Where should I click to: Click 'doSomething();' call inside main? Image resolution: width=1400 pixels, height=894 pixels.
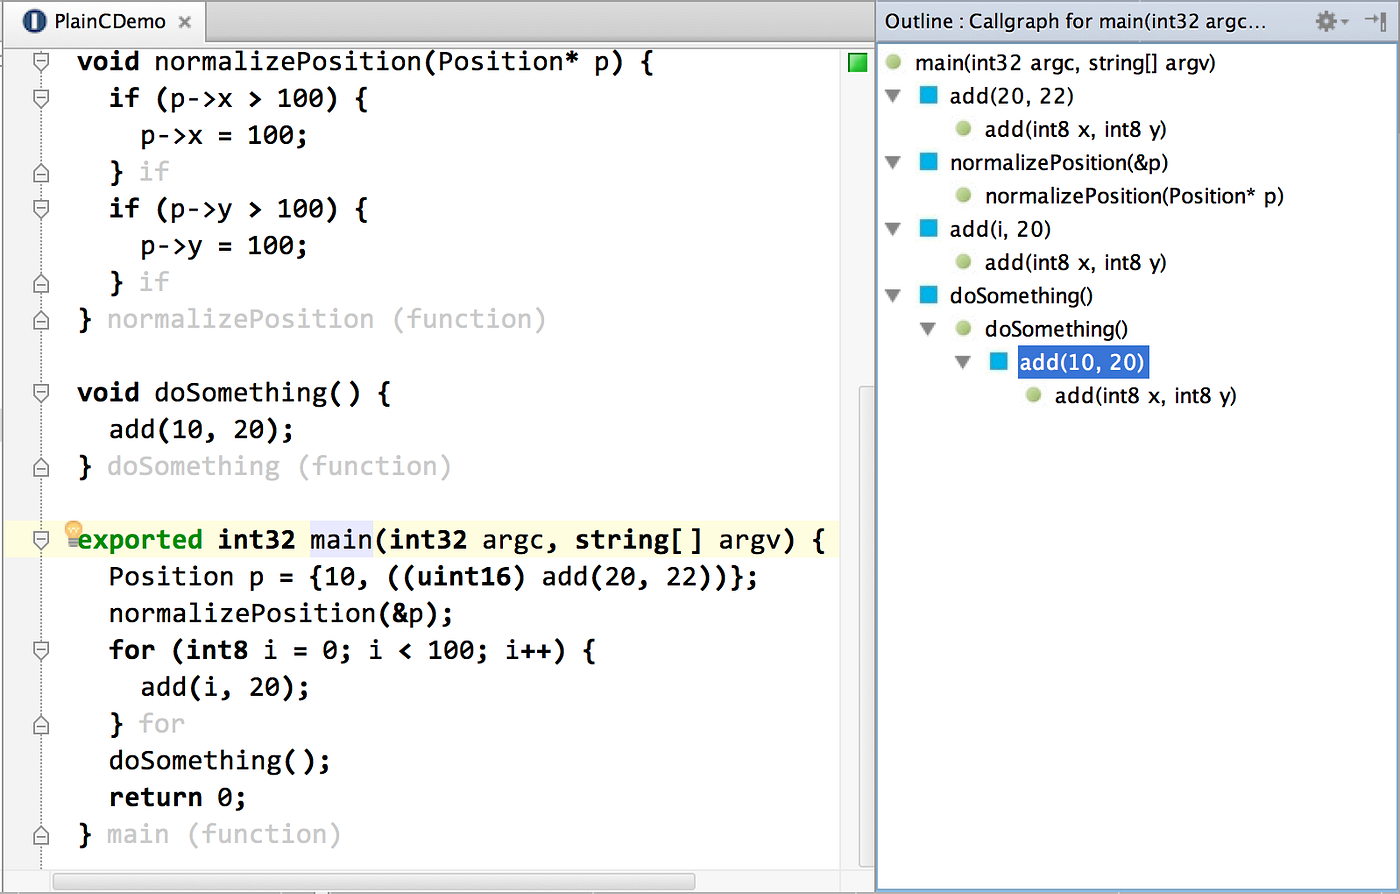219,761
